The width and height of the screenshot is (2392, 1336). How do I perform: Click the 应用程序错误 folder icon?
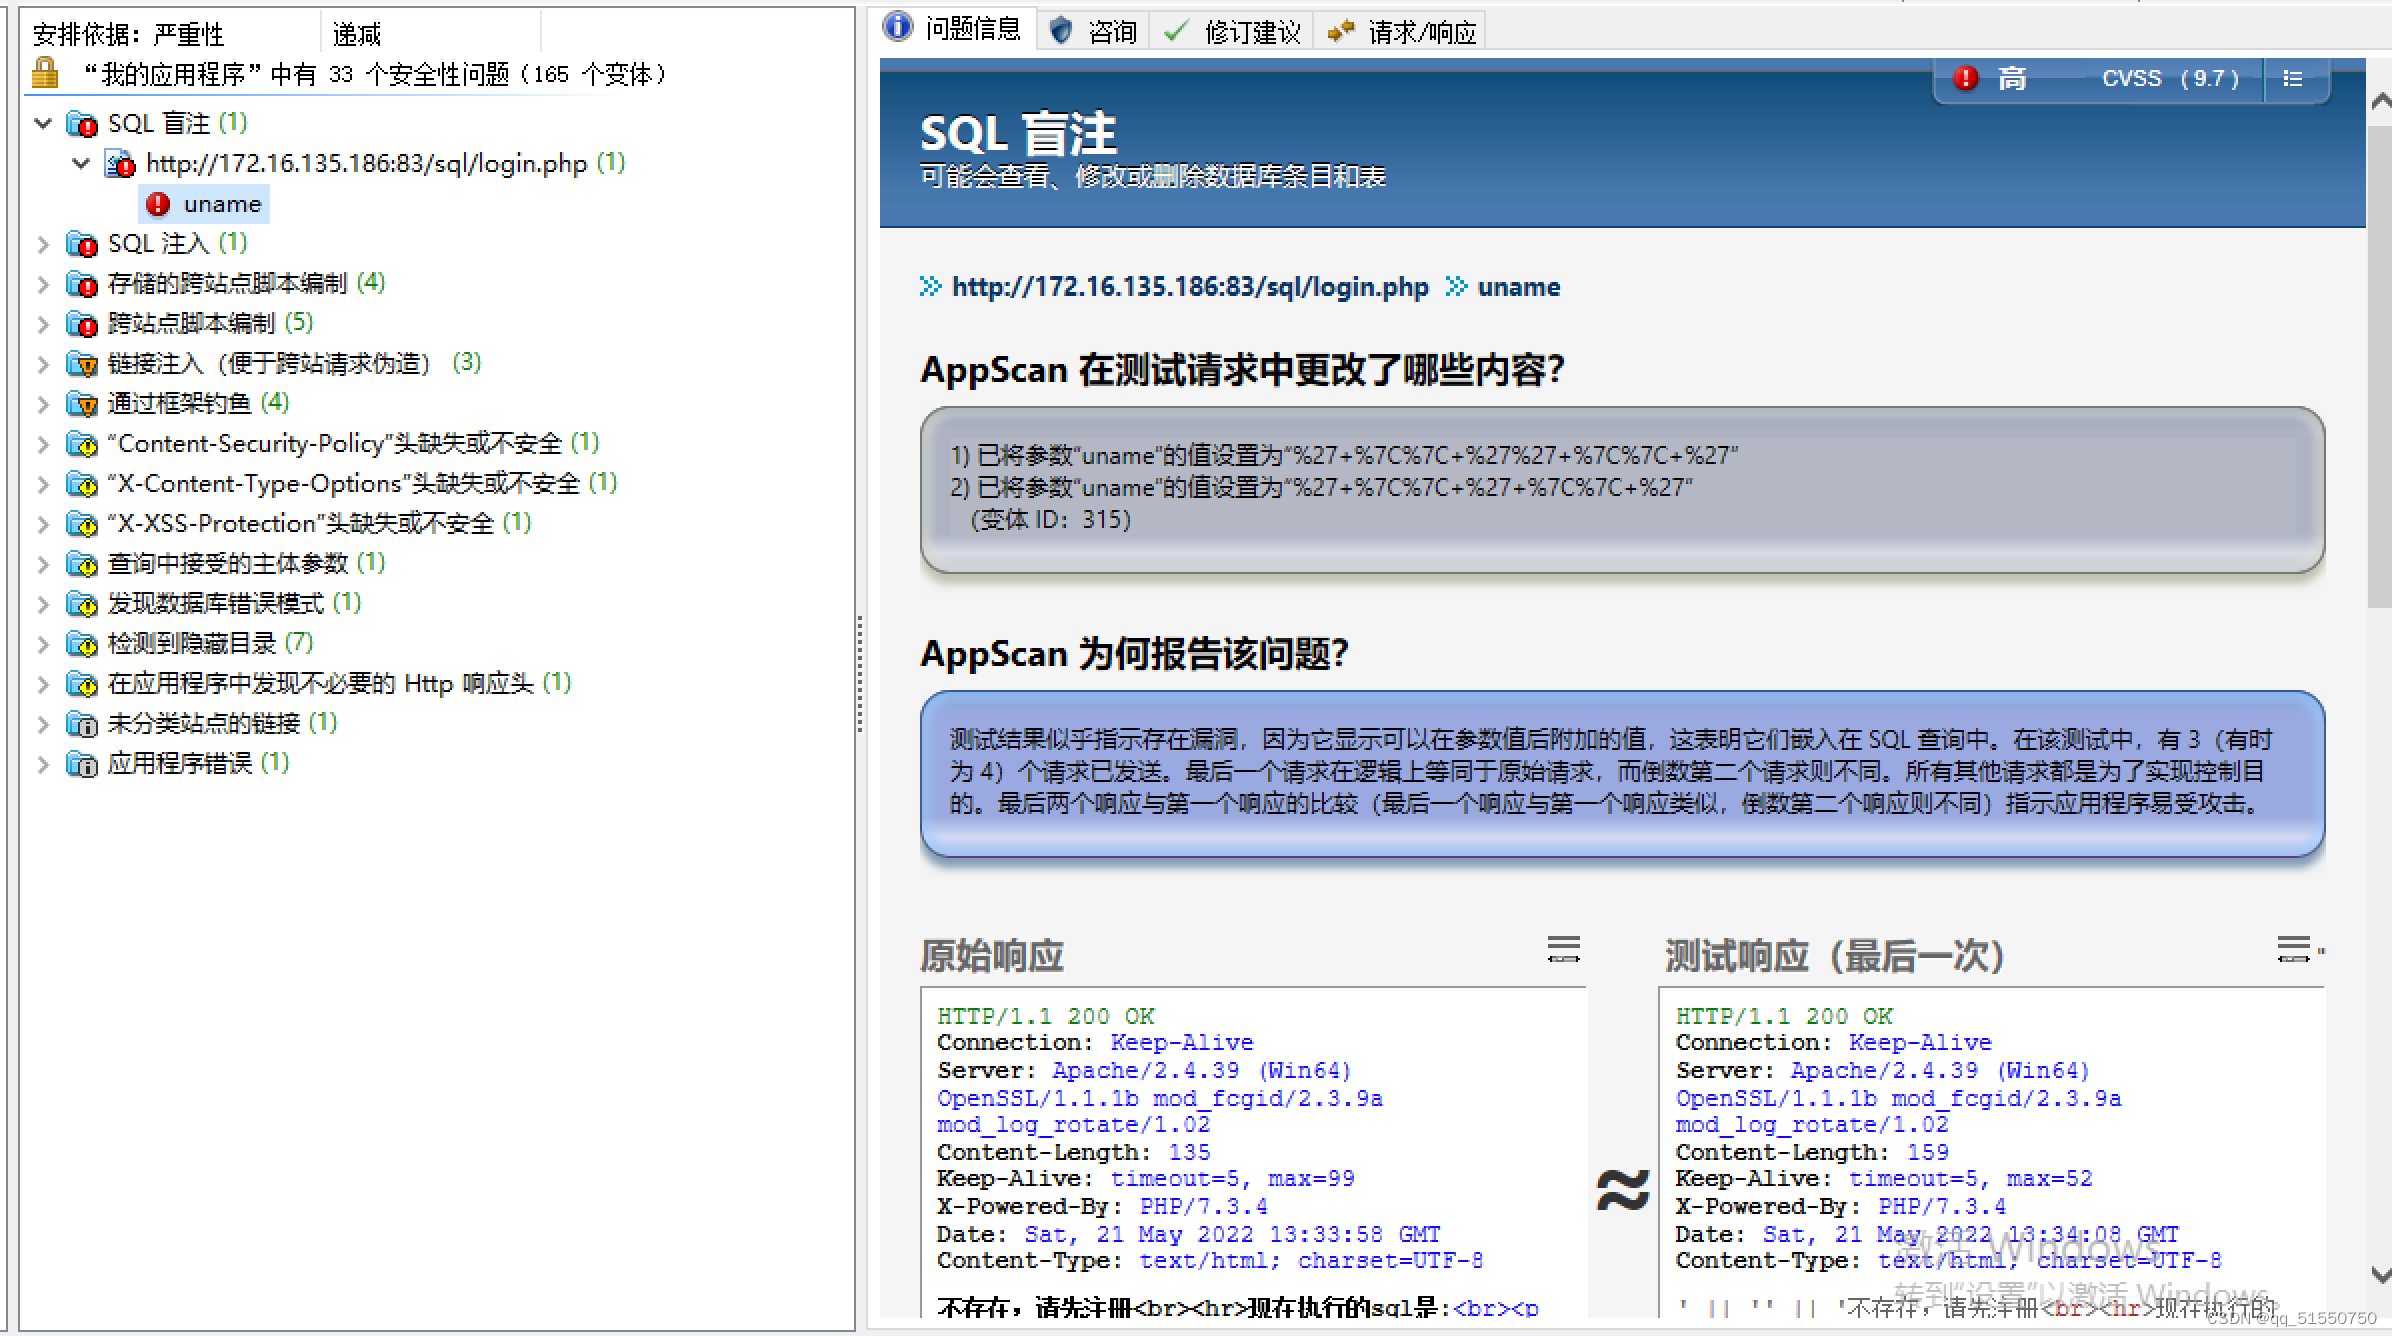click(81, 764)
